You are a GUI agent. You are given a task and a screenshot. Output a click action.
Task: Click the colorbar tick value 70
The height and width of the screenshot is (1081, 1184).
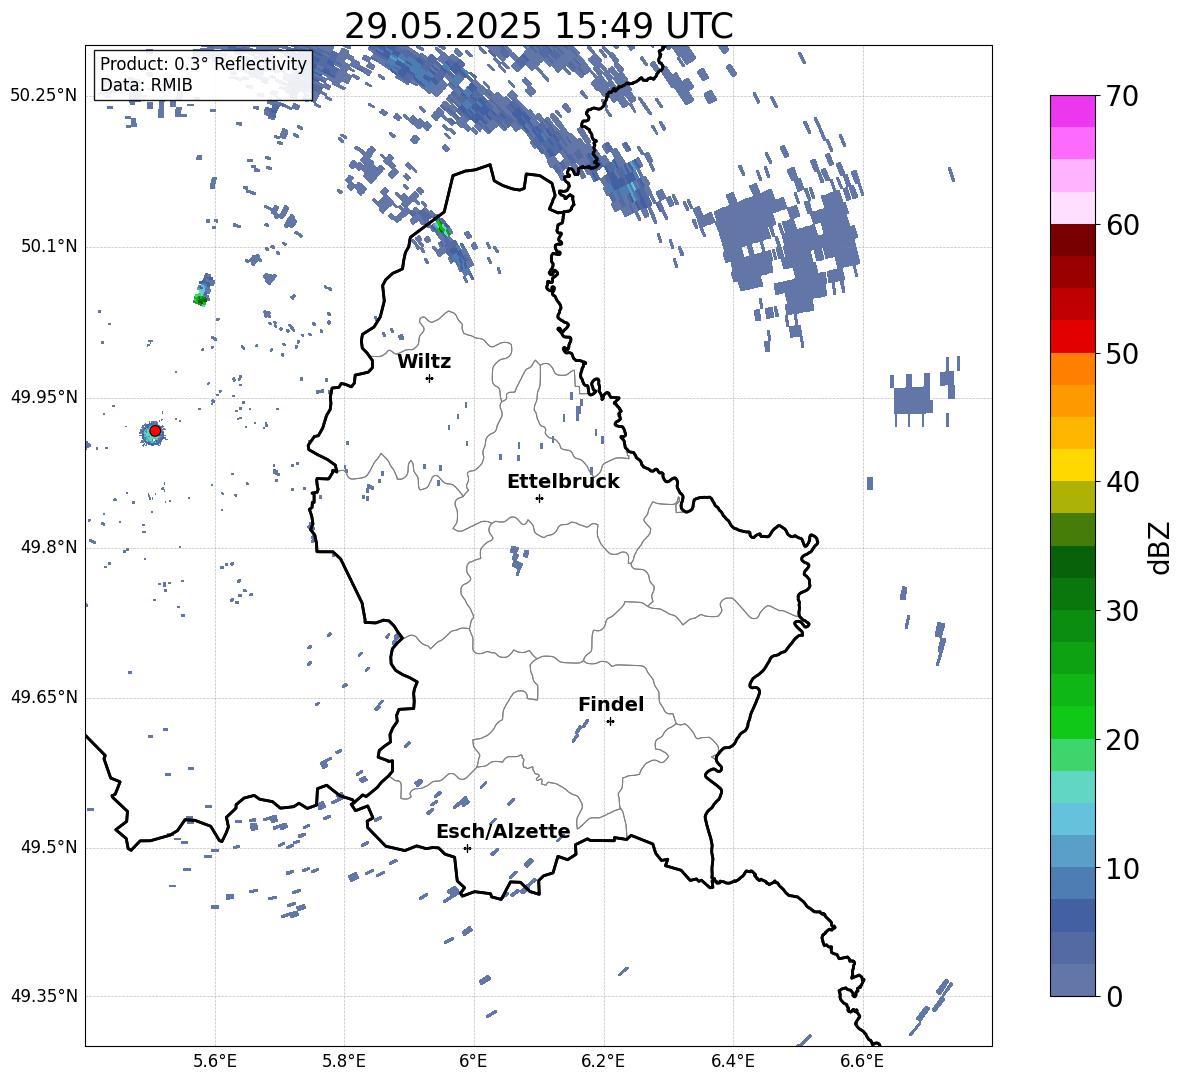[1122, 96]
